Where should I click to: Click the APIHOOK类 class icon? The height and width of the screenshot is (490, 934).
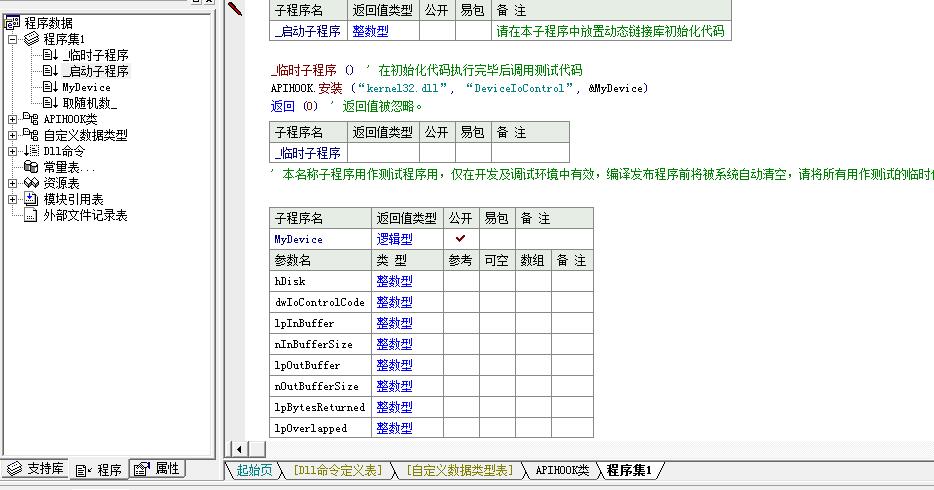click(31, 118)
